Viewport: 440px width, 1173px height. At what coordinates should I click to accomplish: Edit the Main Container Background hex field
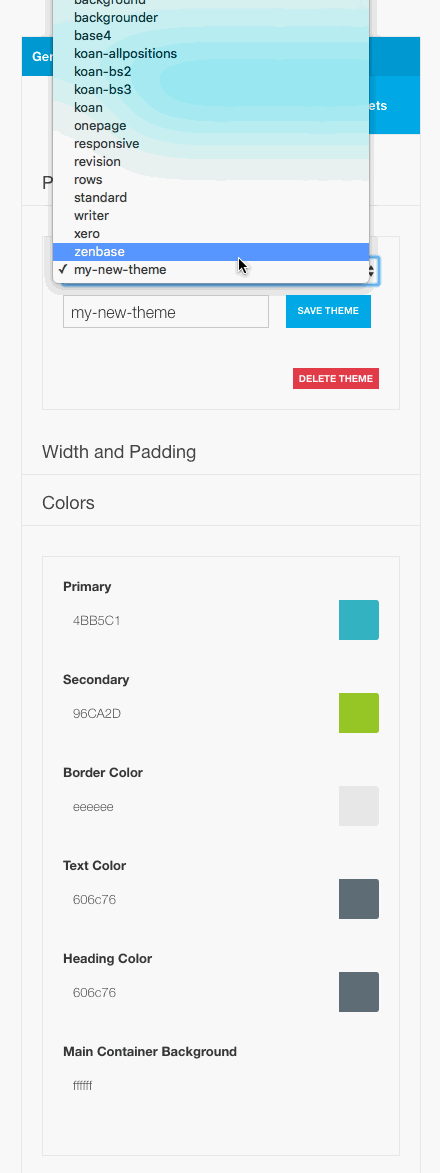tap(195, 1085)
